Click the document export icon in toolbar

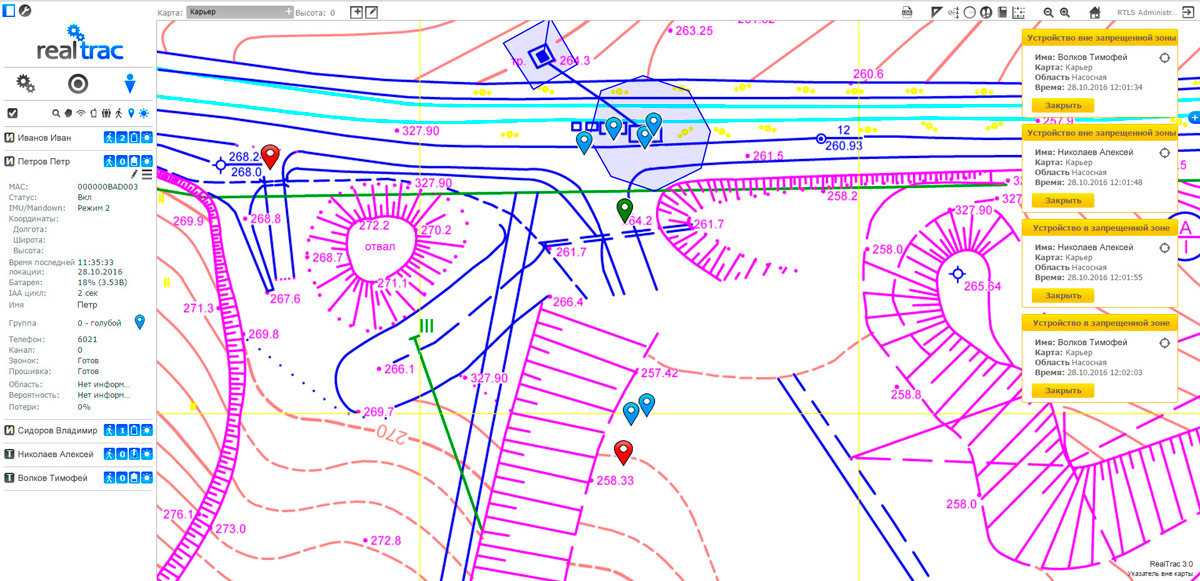pyautogui.click(x=906, y=12)
